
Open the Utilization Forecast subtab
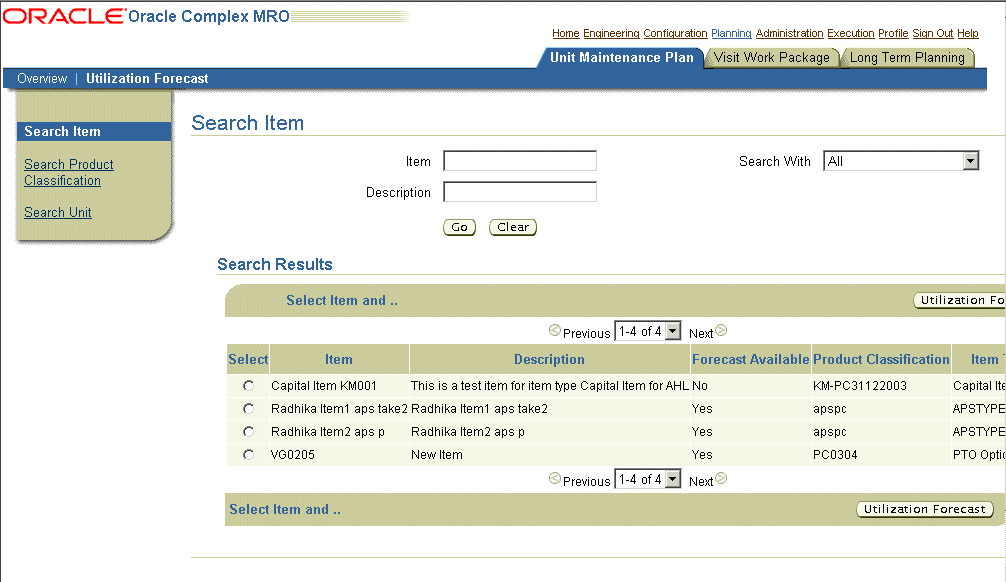tap(147, 78)
